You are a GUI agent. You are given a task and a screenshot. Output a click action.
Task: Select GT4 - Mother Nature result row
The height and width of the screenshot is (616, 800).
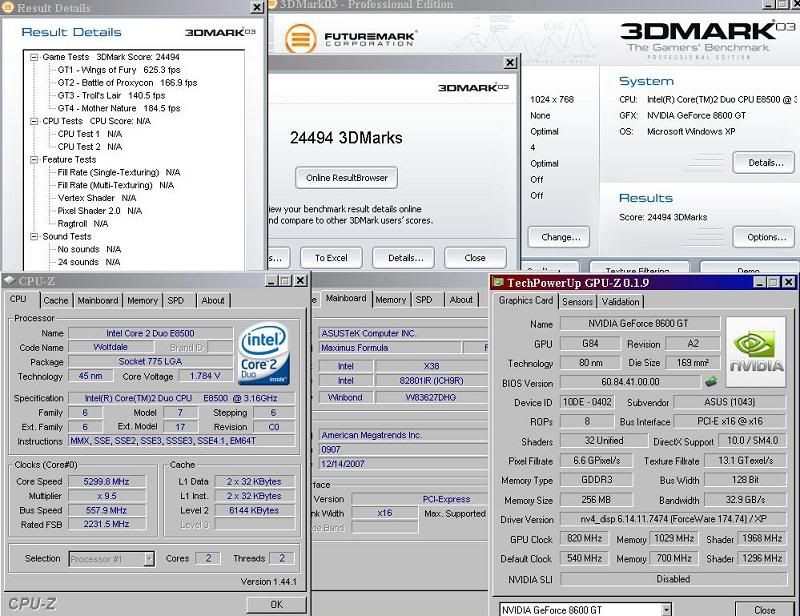pos(119,108)
